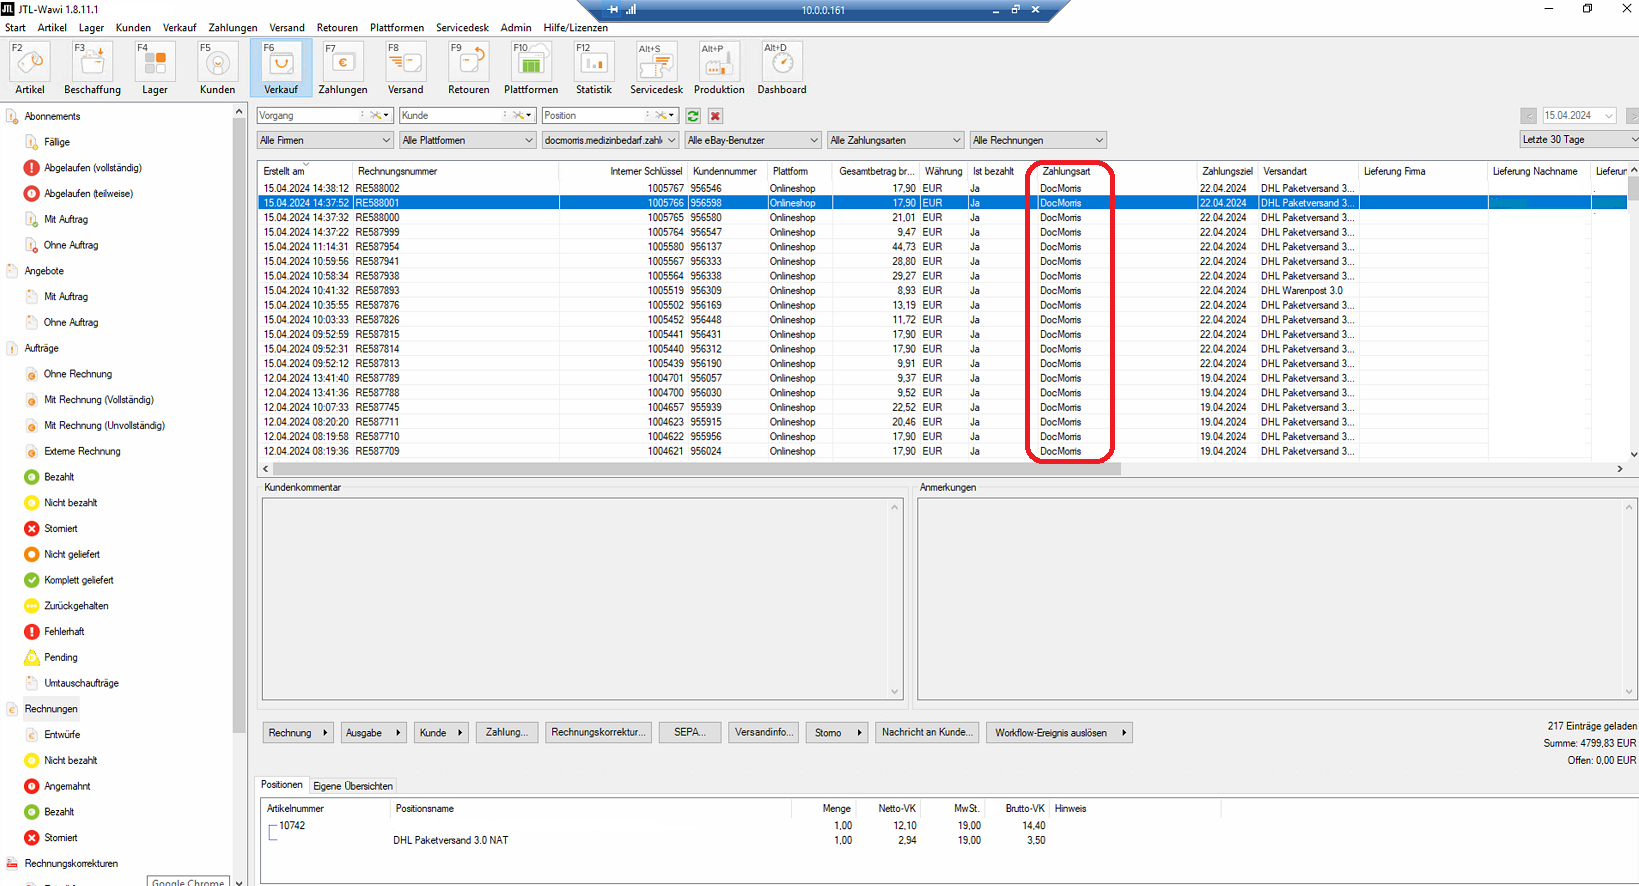Launch the Dashboard toolbar icon
The image size is (1639, 886).
click(781, 63)
